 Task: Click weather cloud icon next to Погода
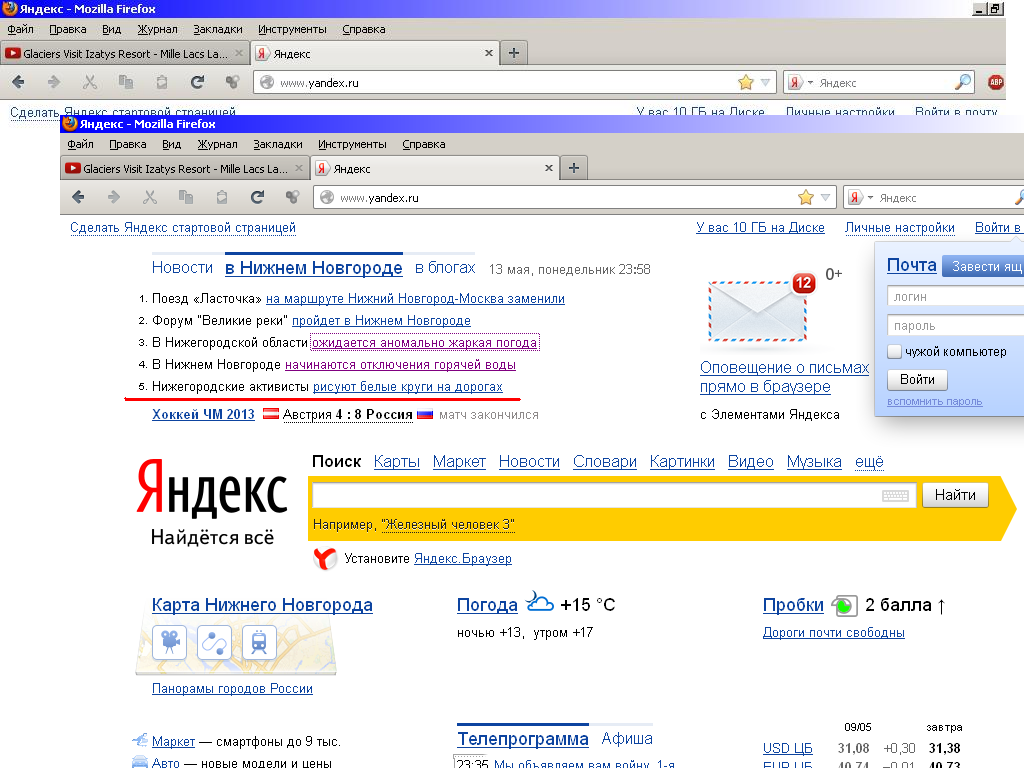click(540, 602)
